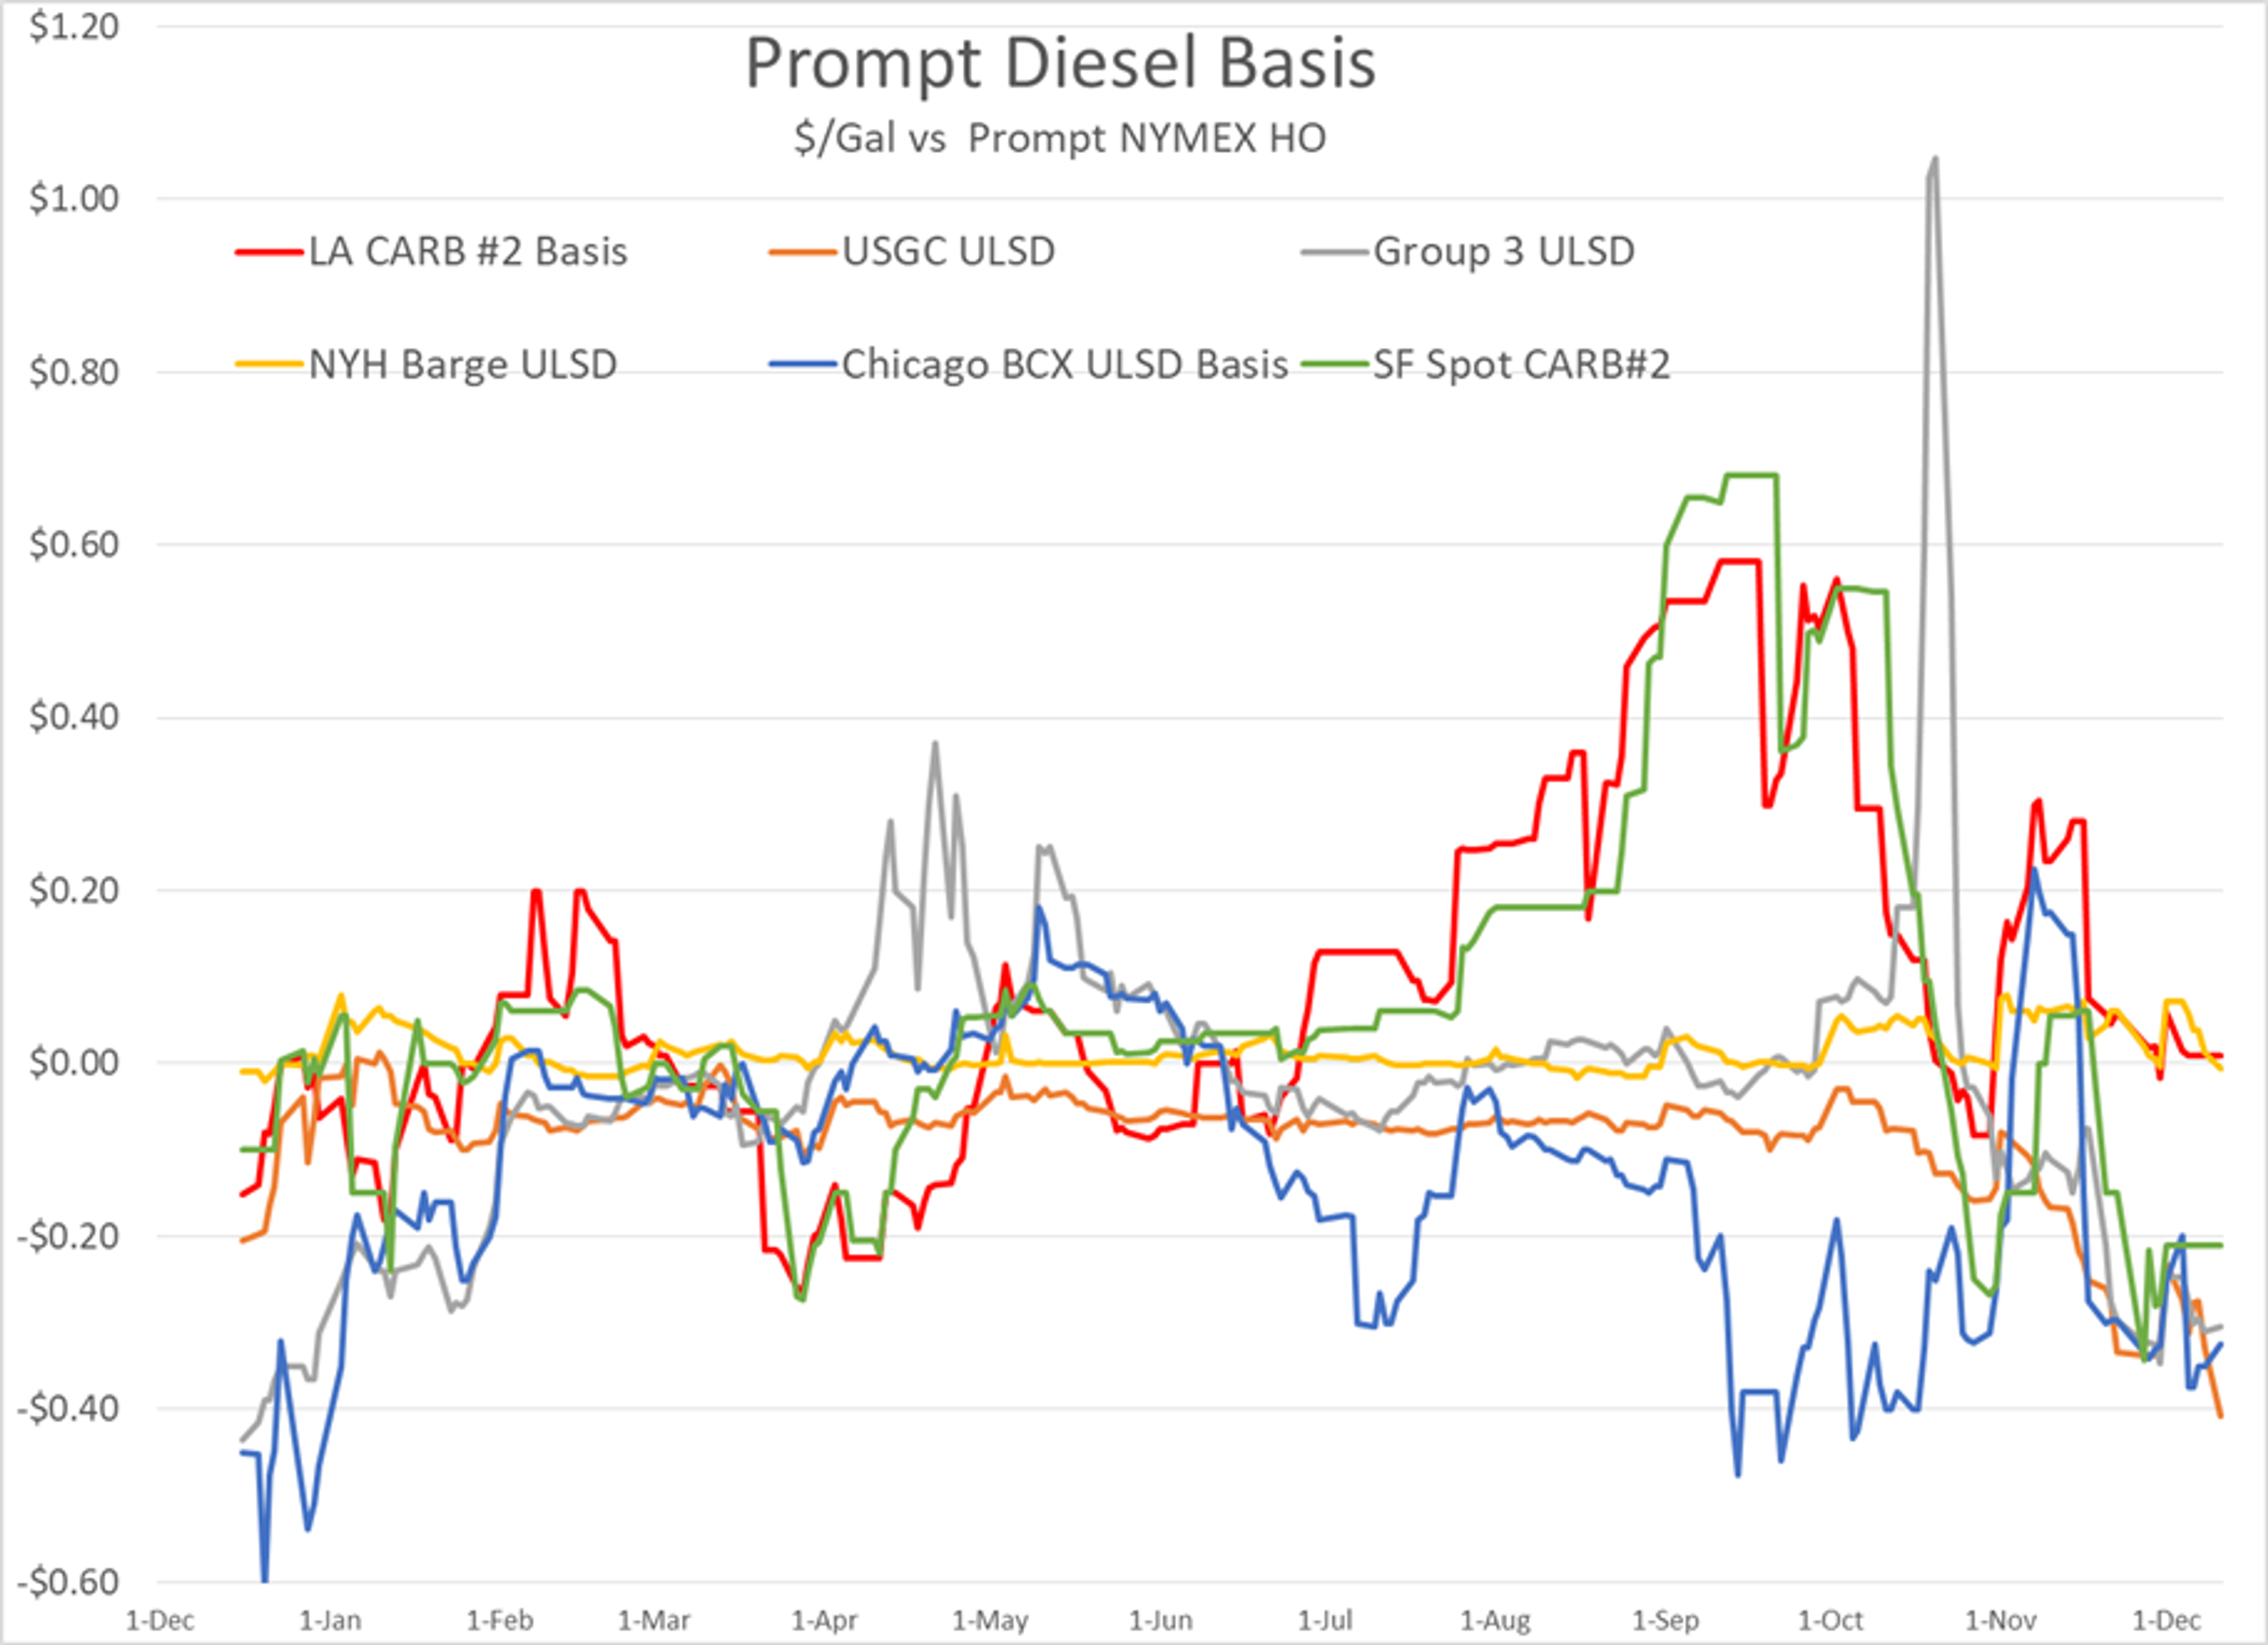Click the 'Chicago BCX ULSD Basis' legend label
2268x1645 pixels.
tap(1064, 365)
